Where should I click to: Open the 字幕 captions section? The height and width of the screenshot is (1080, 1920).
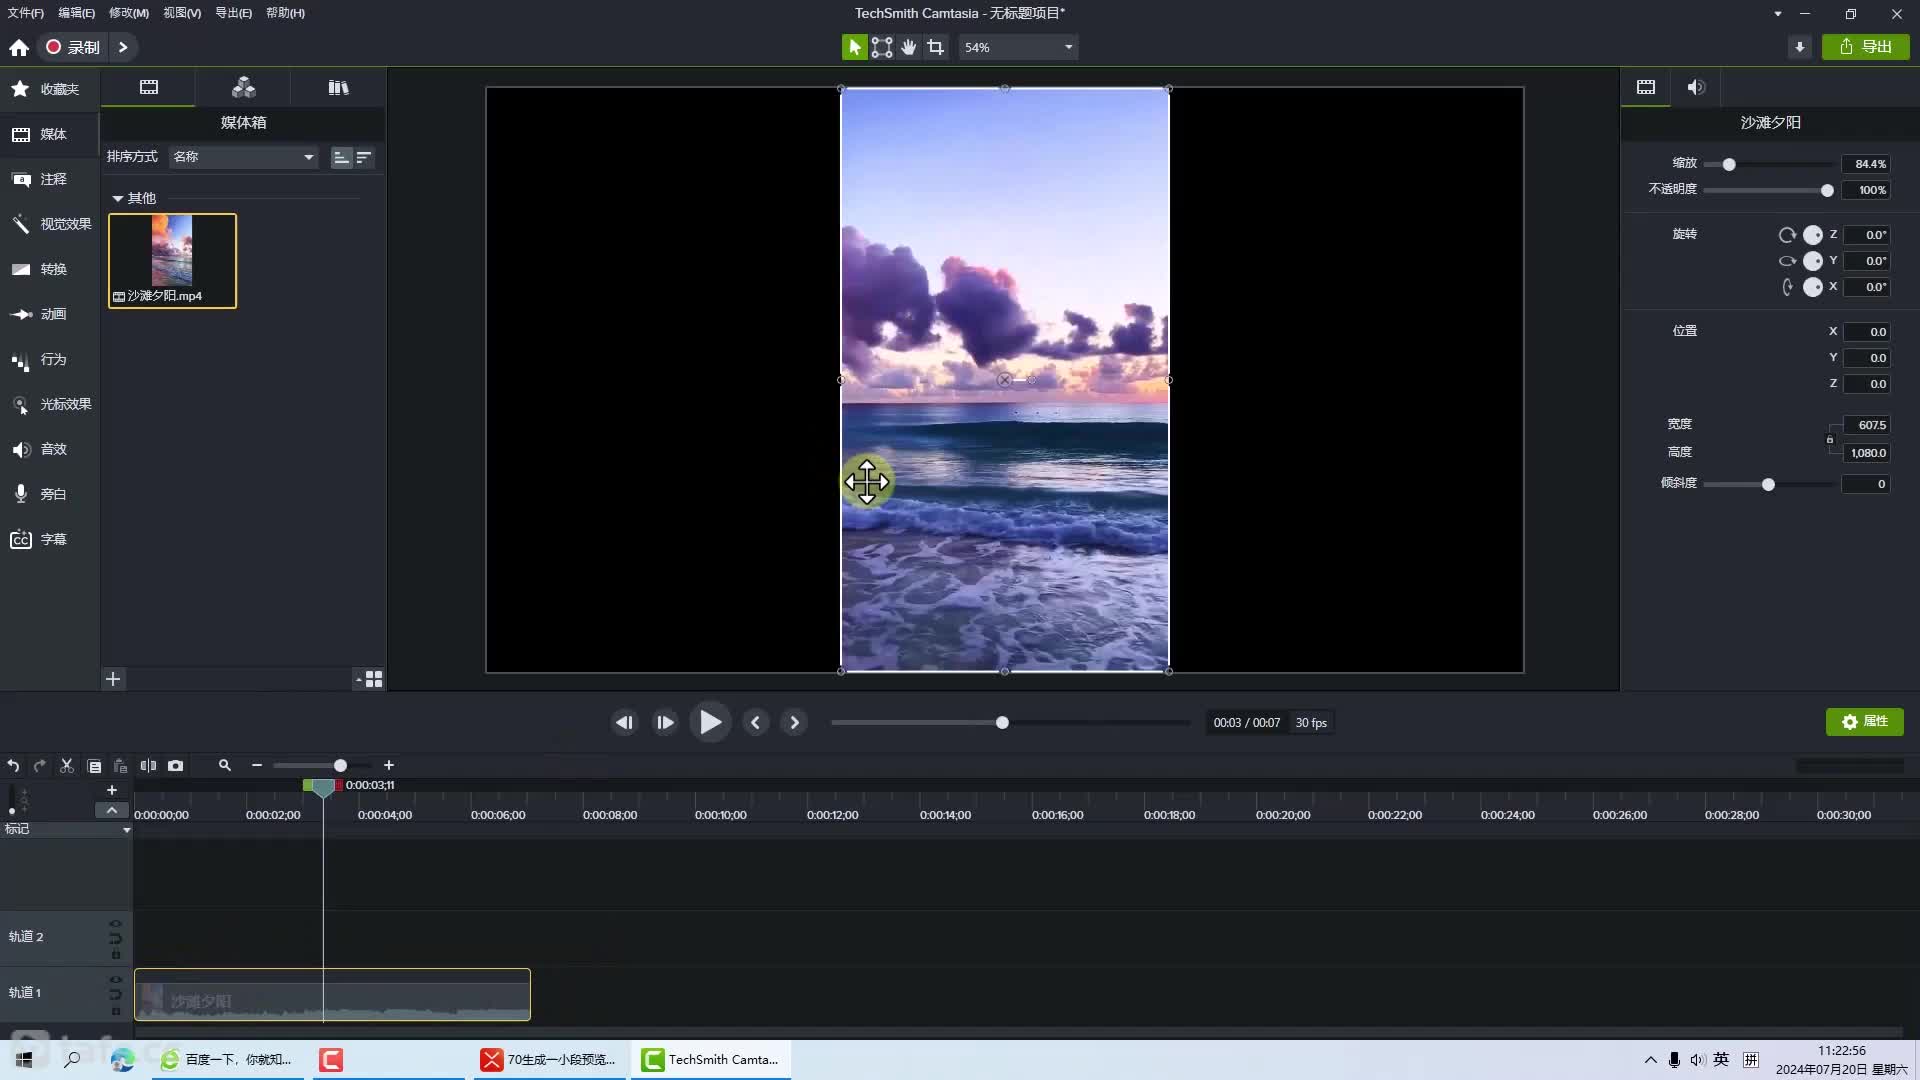point(49,539)
